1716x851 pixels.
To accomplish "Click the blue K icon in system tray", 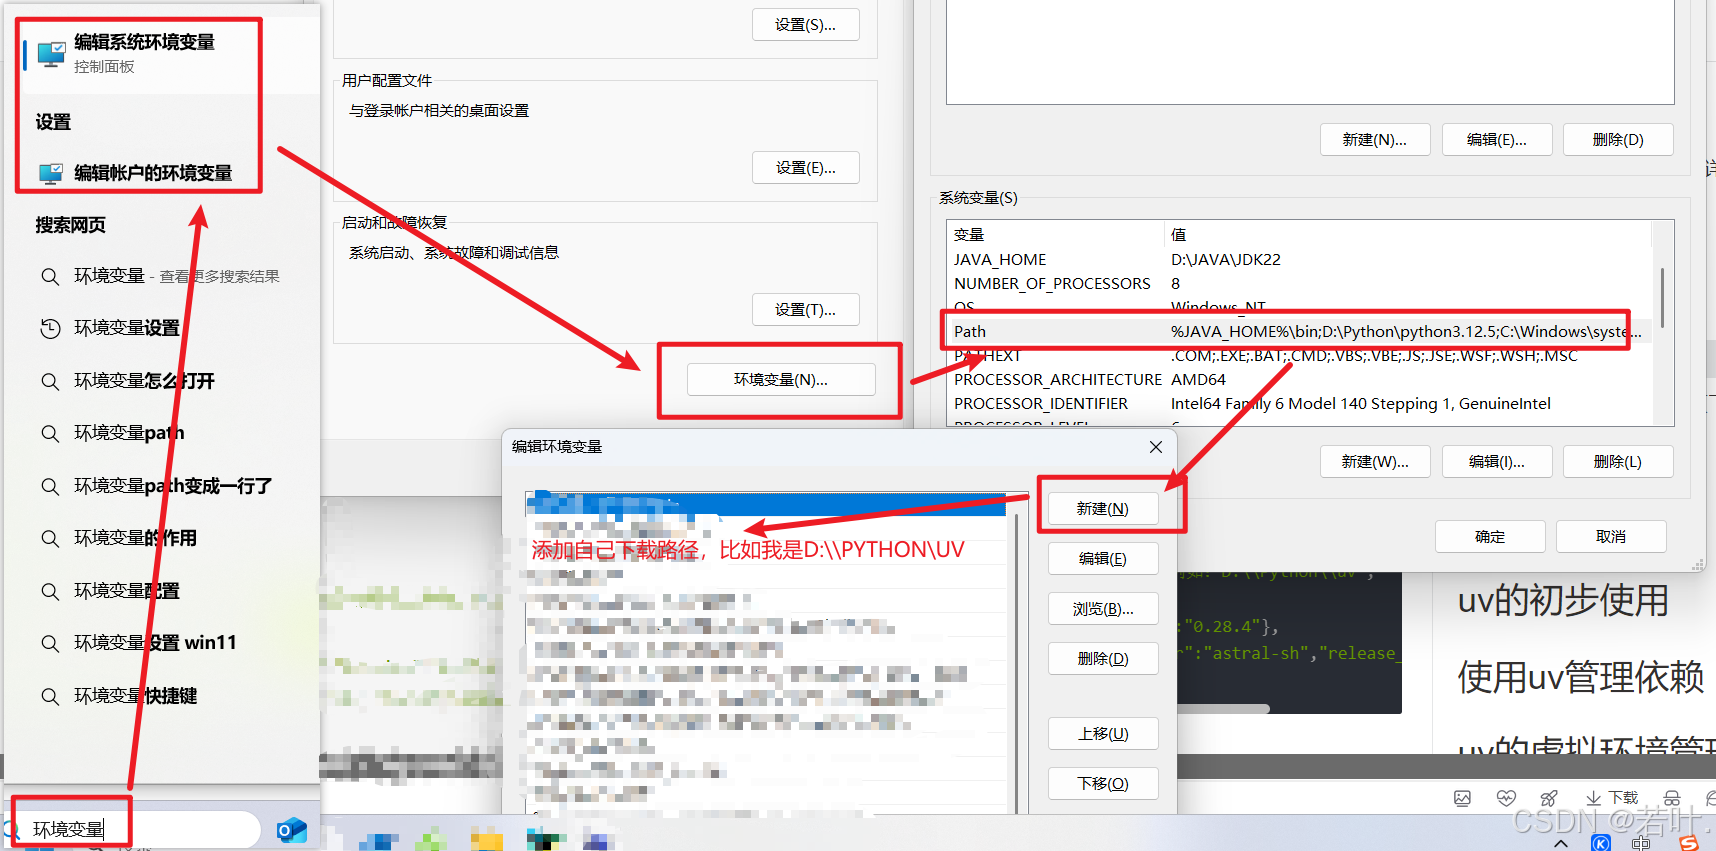I will [1601, 843].
